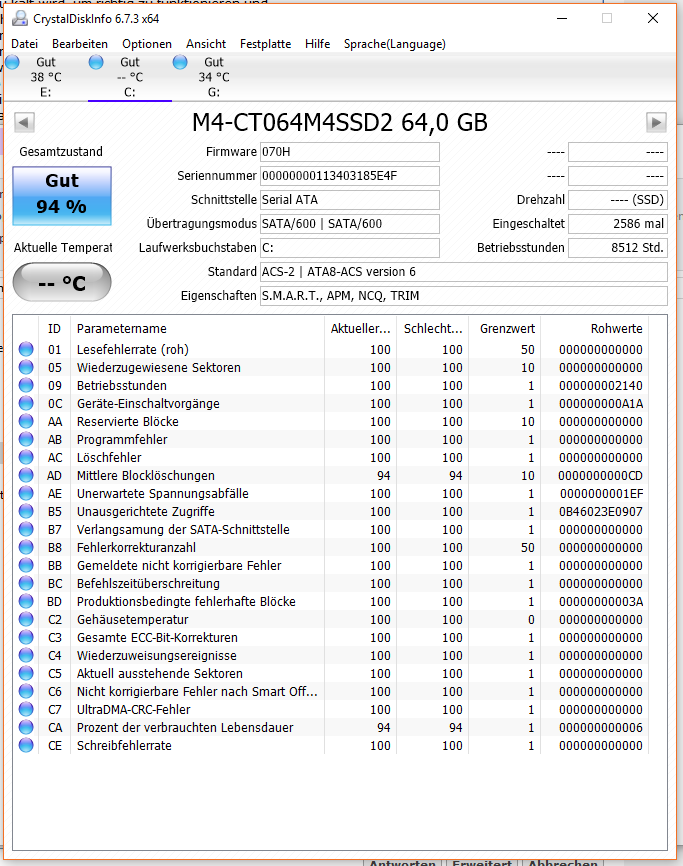Select the C: drive tab
This screenshot has width=683, height=866.
point(130,77)
